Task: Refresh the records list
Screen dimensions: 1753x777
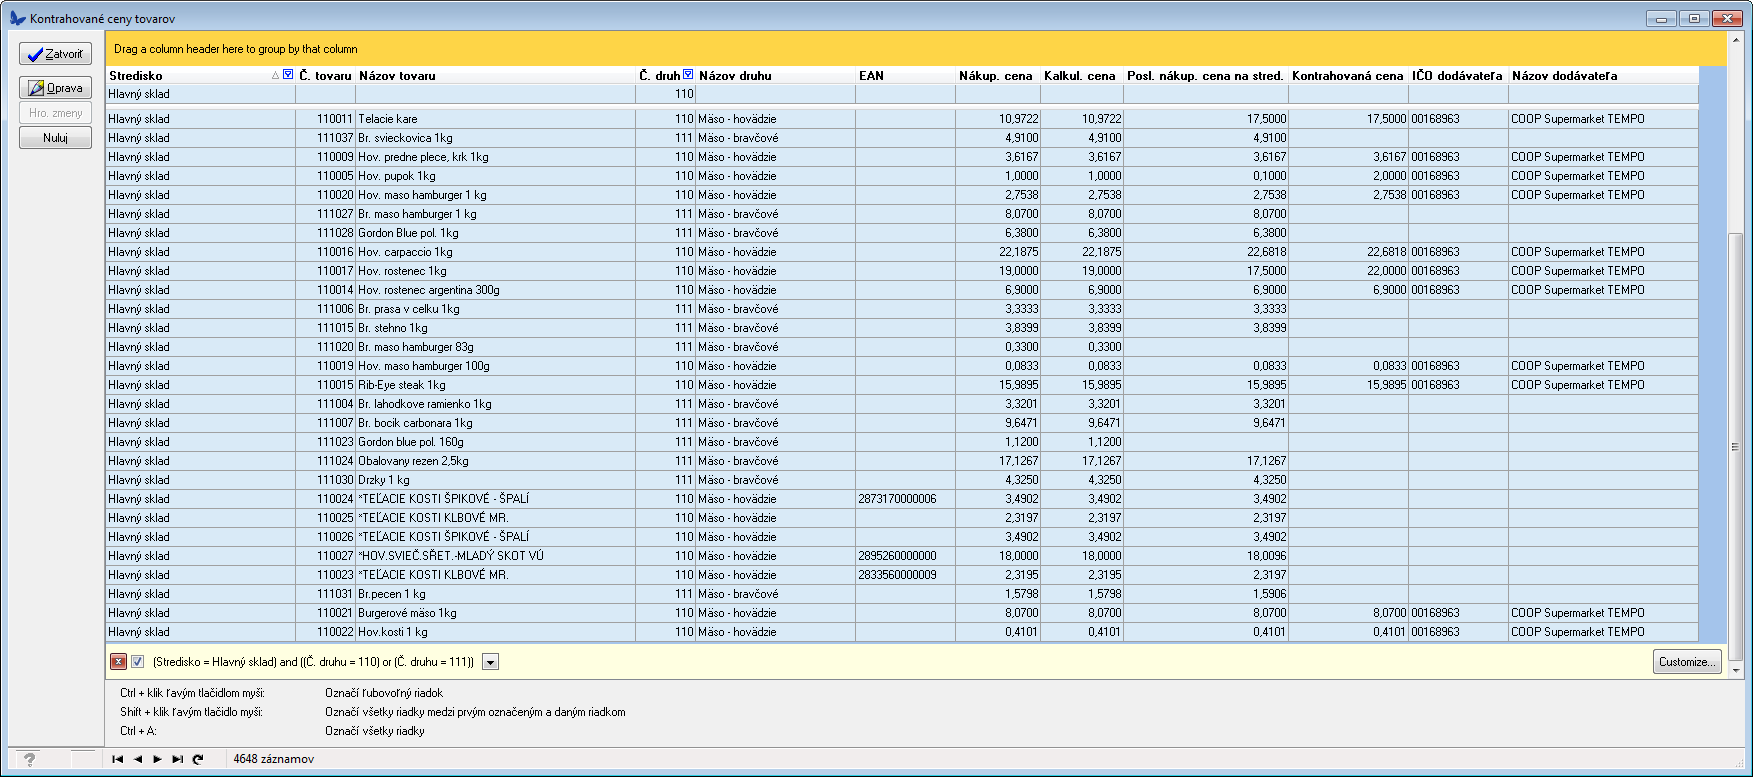Action: [198, 759]
